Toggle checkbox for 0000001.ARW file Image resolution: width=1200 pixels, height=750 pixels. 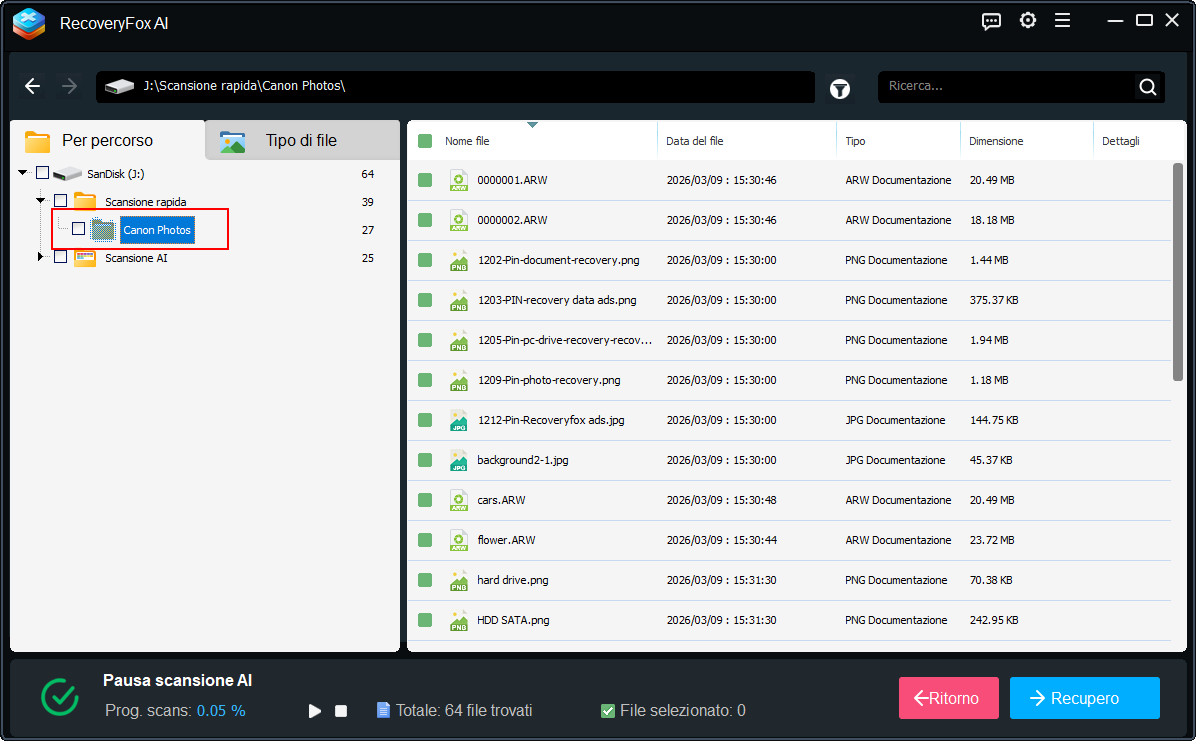(425, 180)
